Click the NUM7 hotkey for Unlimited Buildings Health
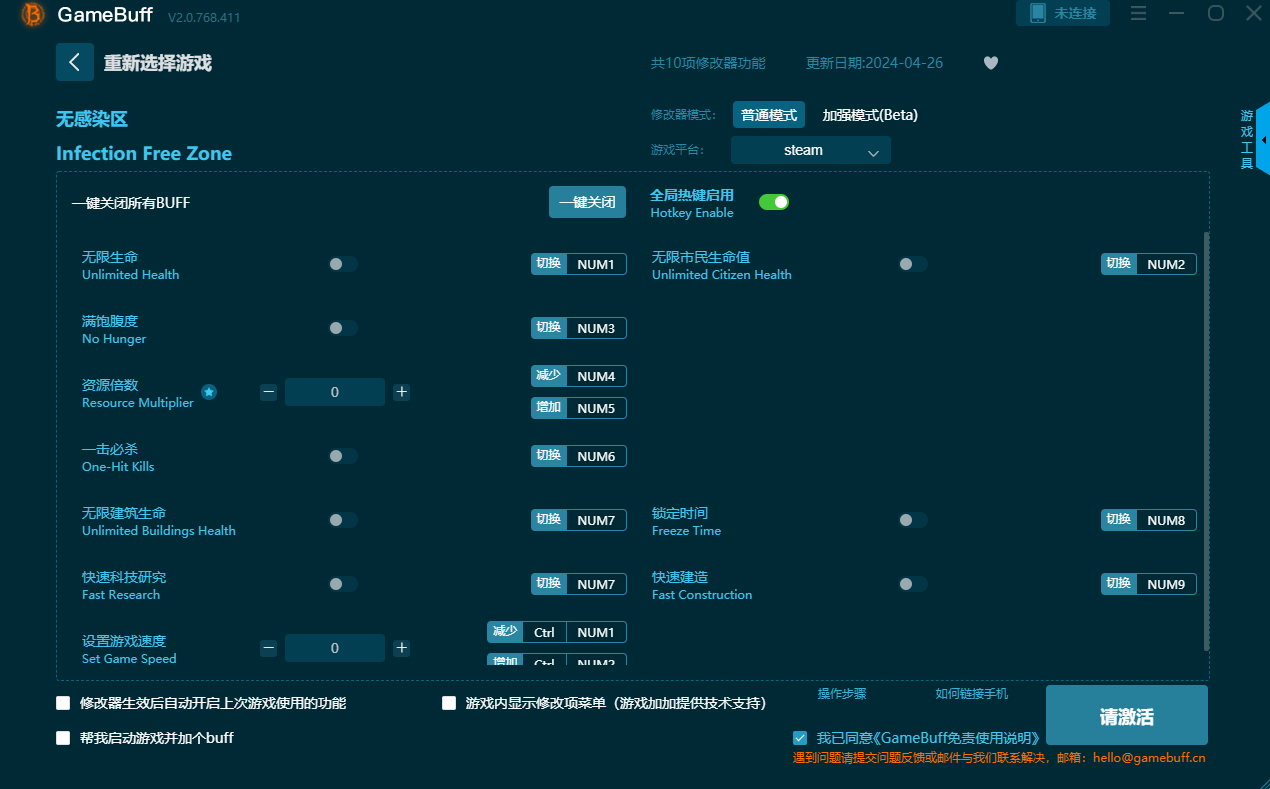 tap(579, 520)
